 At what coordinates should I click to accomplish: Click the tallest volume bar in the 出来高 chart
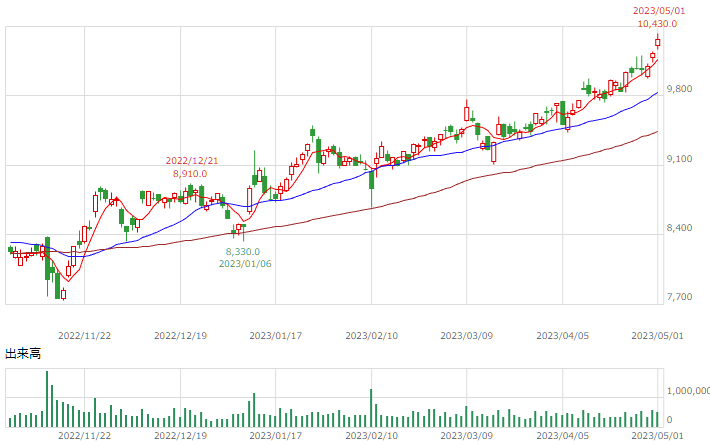(47, 399)
